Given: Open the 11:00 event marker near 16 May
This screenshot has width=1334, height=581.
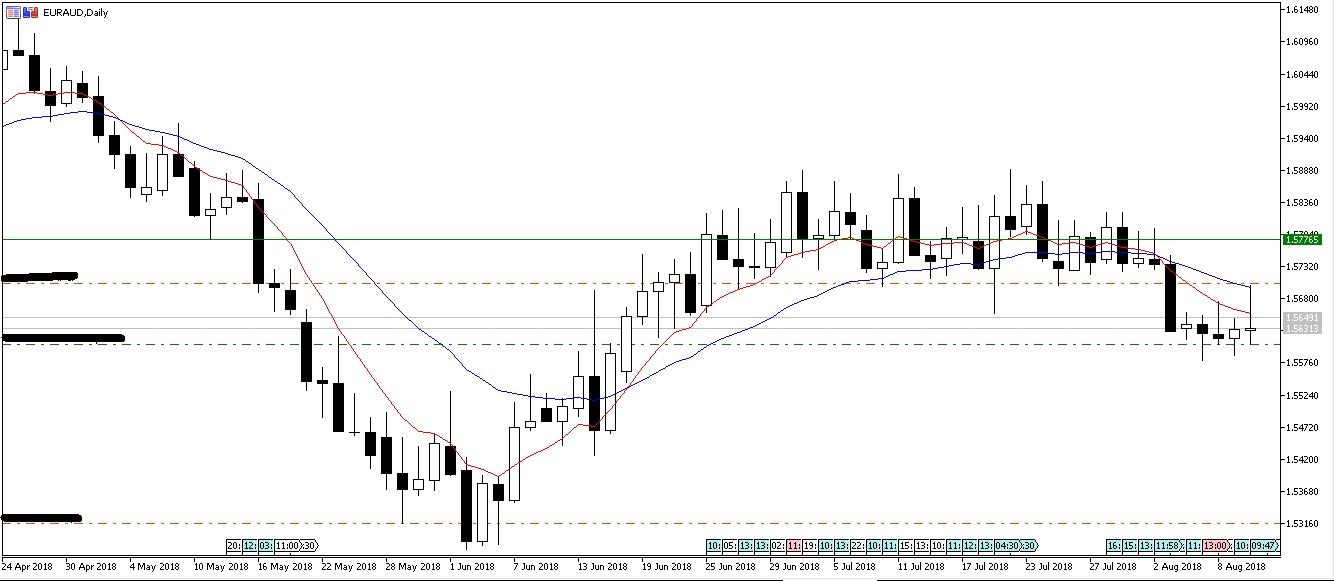Looking at the screenshot, I should [289, 546].
